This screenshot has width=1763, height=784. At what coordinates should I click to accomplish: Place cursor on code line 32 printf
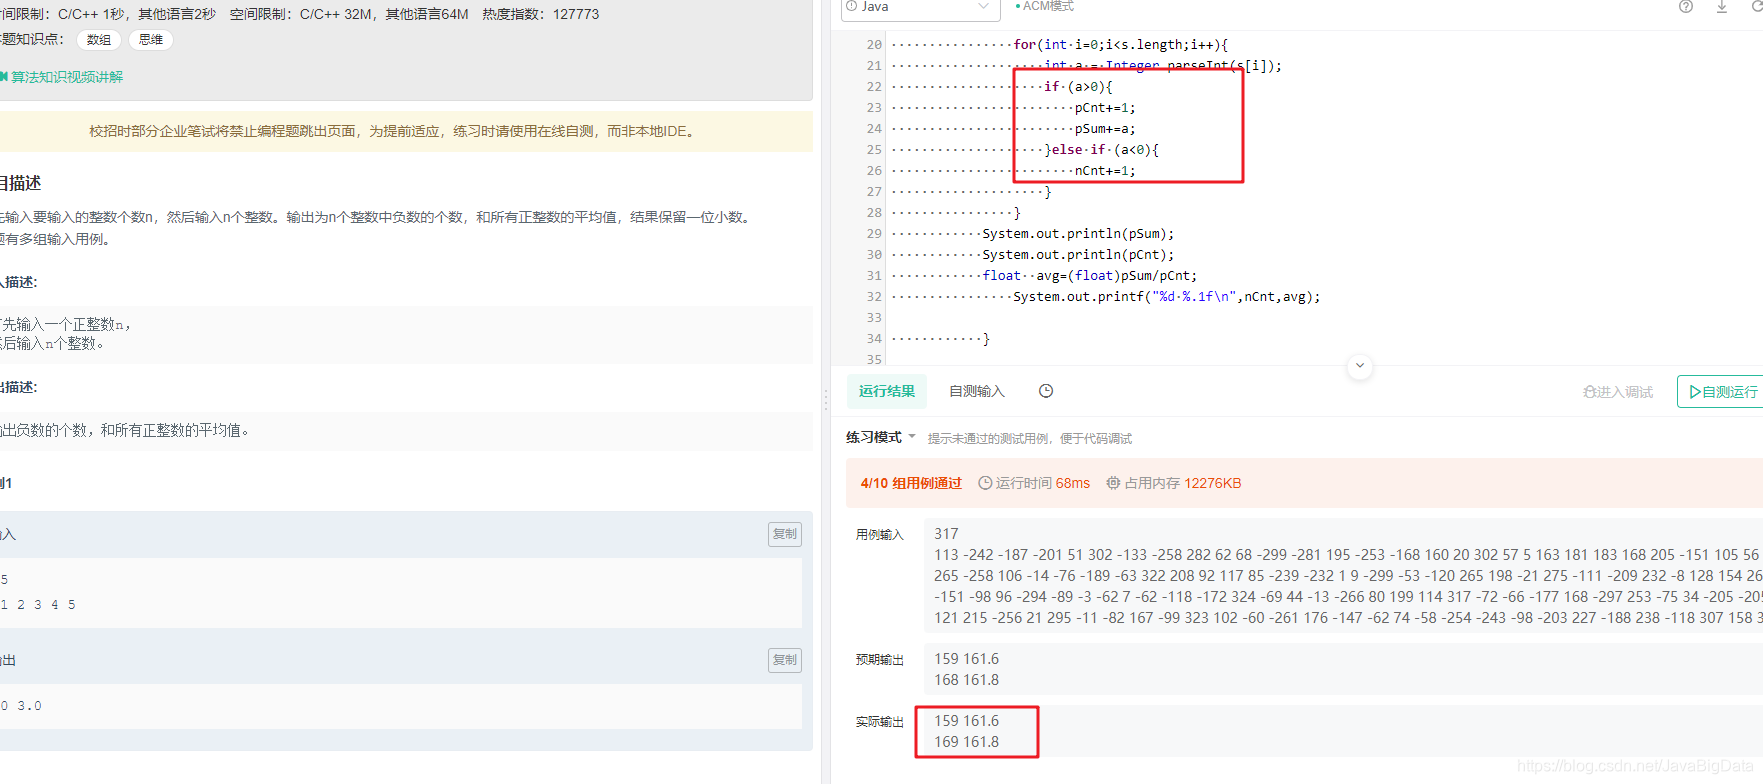(x=1166, y=297)
